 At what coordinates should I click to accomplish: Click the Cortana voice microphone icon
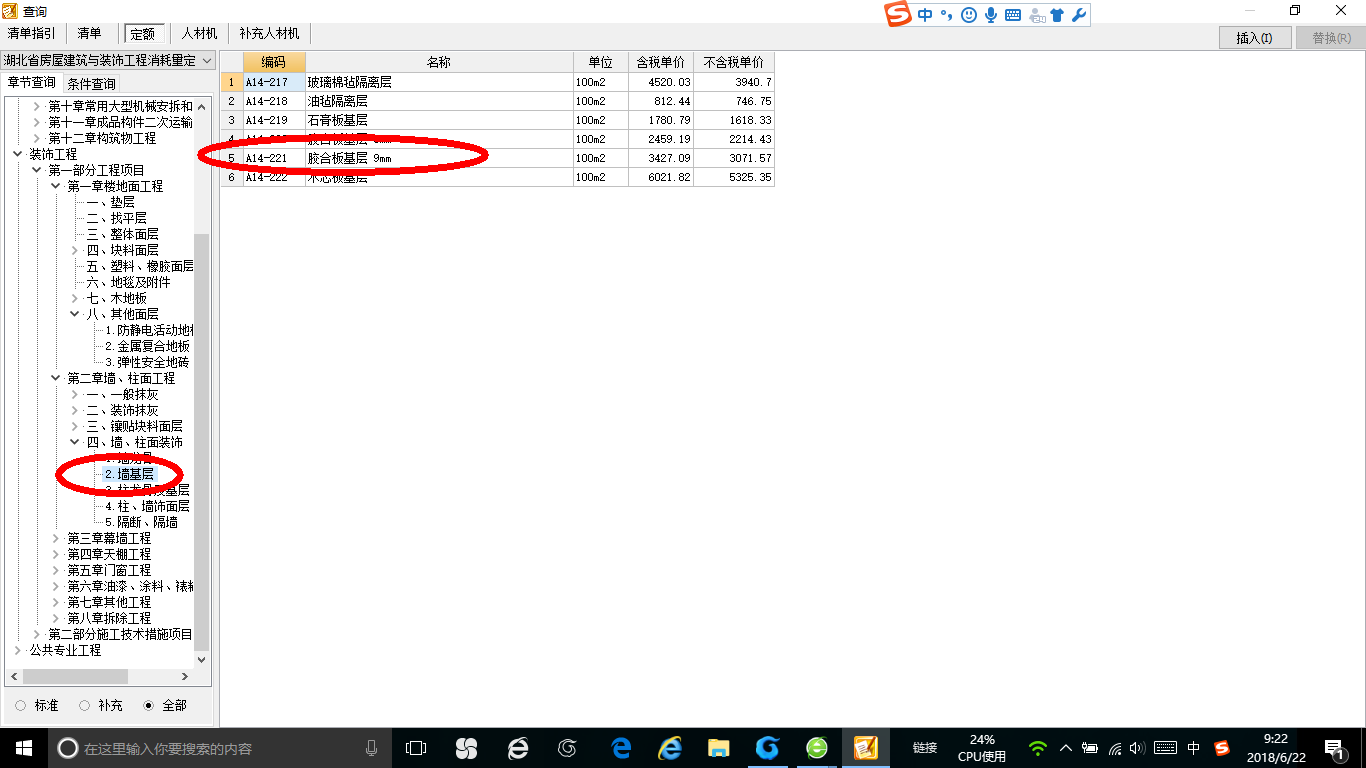tap(372, 748)
